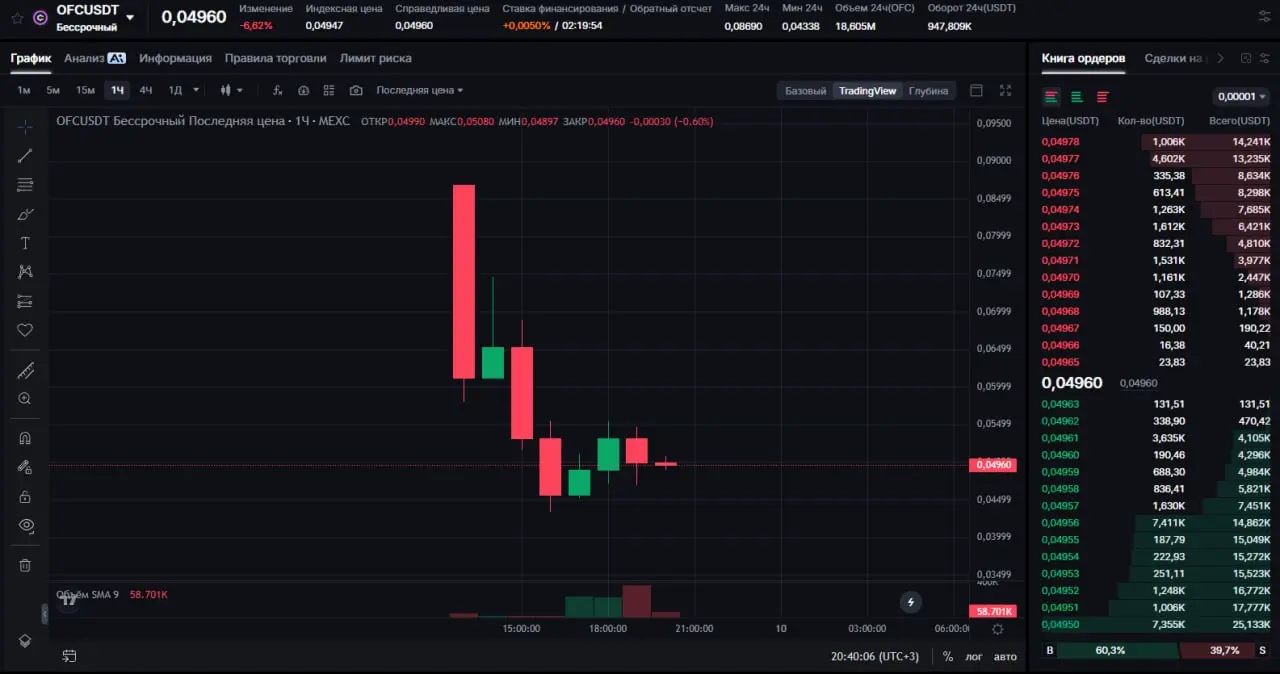Open the Анализ AI tab
The width and height of the screenshot is (1280, 674).
(95, 58)
